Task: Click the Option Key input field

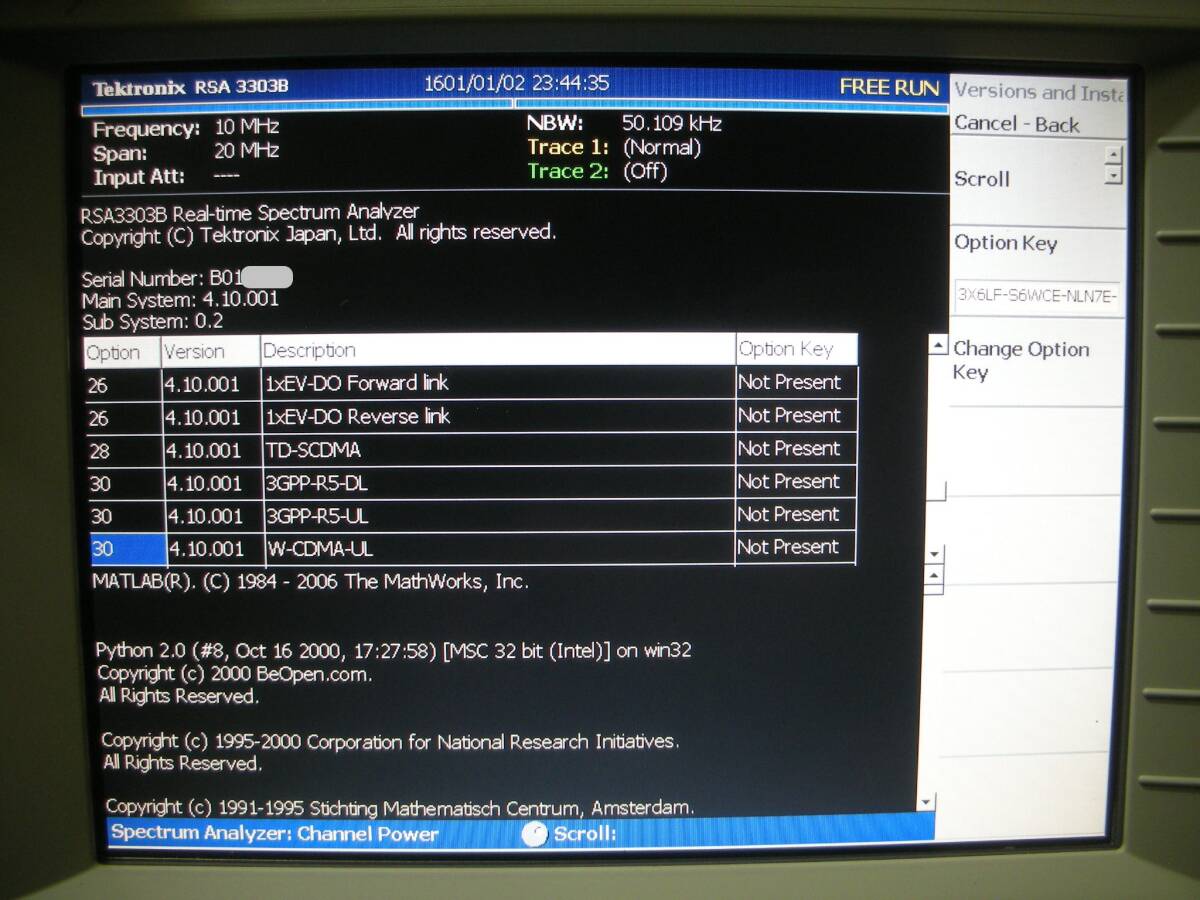Action: click(1038, 296)
